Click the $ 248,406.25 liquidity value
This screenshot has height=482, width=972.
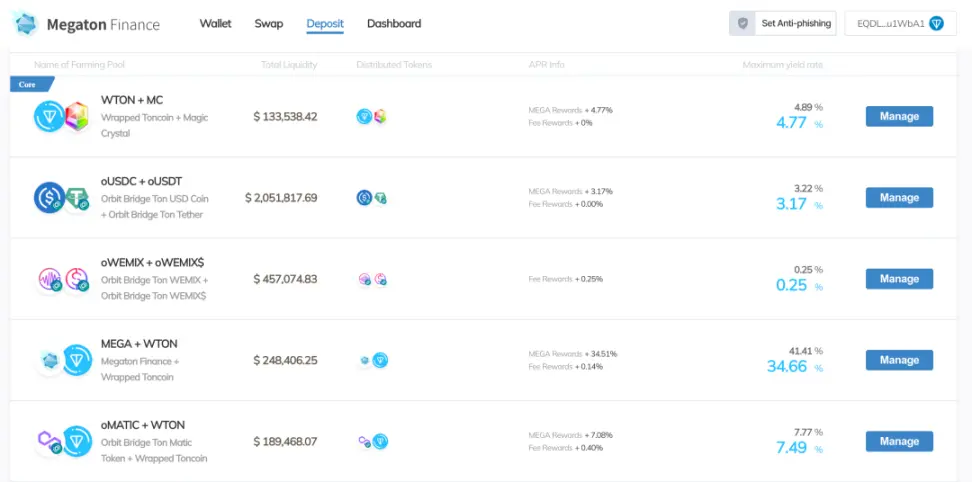(x=285, y=361)
